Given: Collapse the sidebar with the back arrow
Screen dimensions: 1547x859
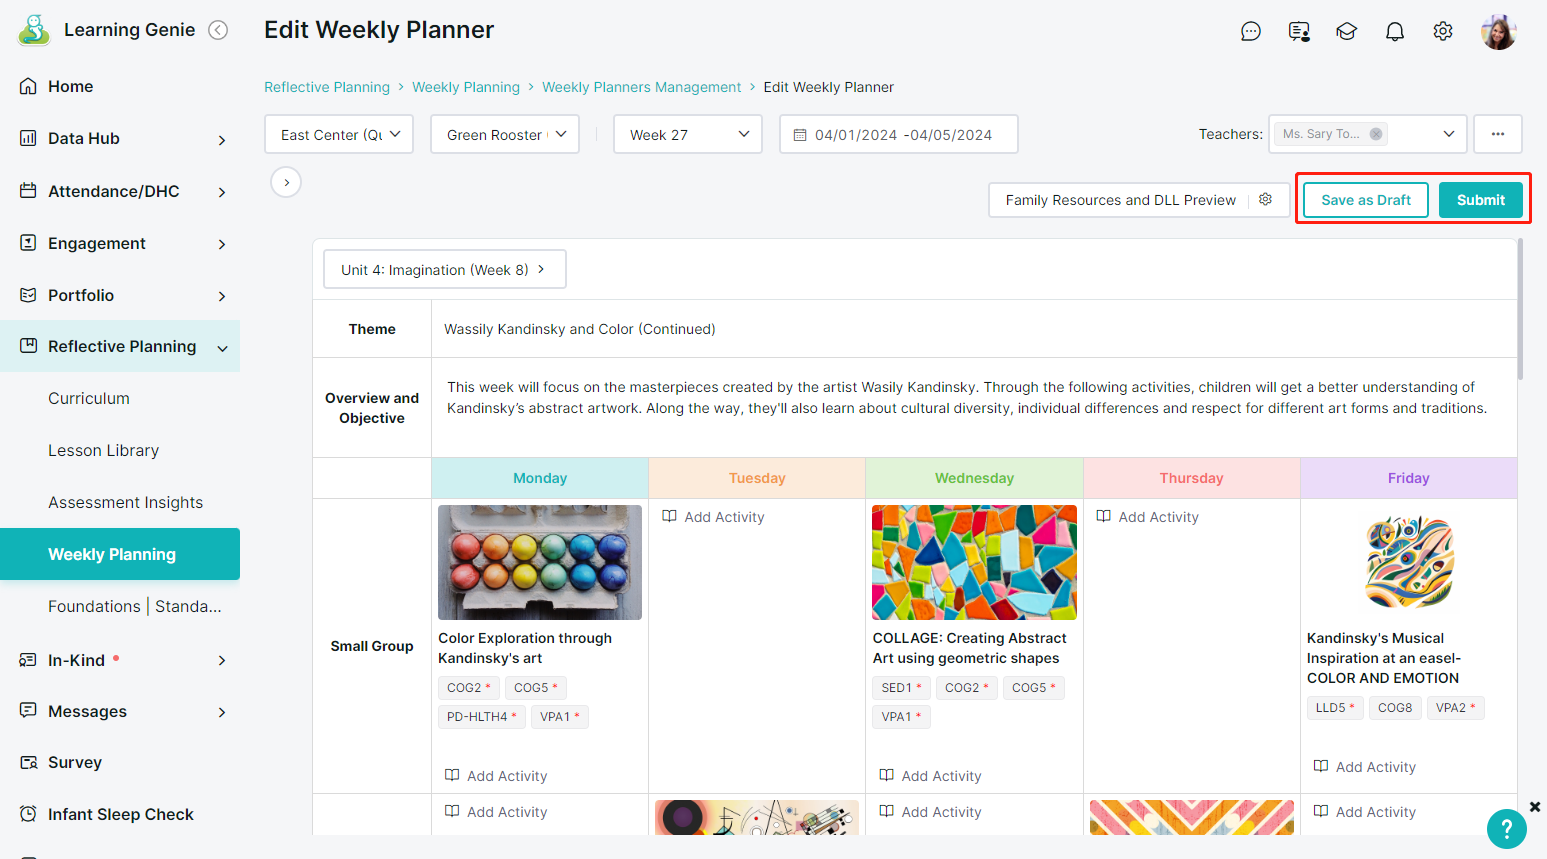Looking at the screenshot, I should [218, 30].
